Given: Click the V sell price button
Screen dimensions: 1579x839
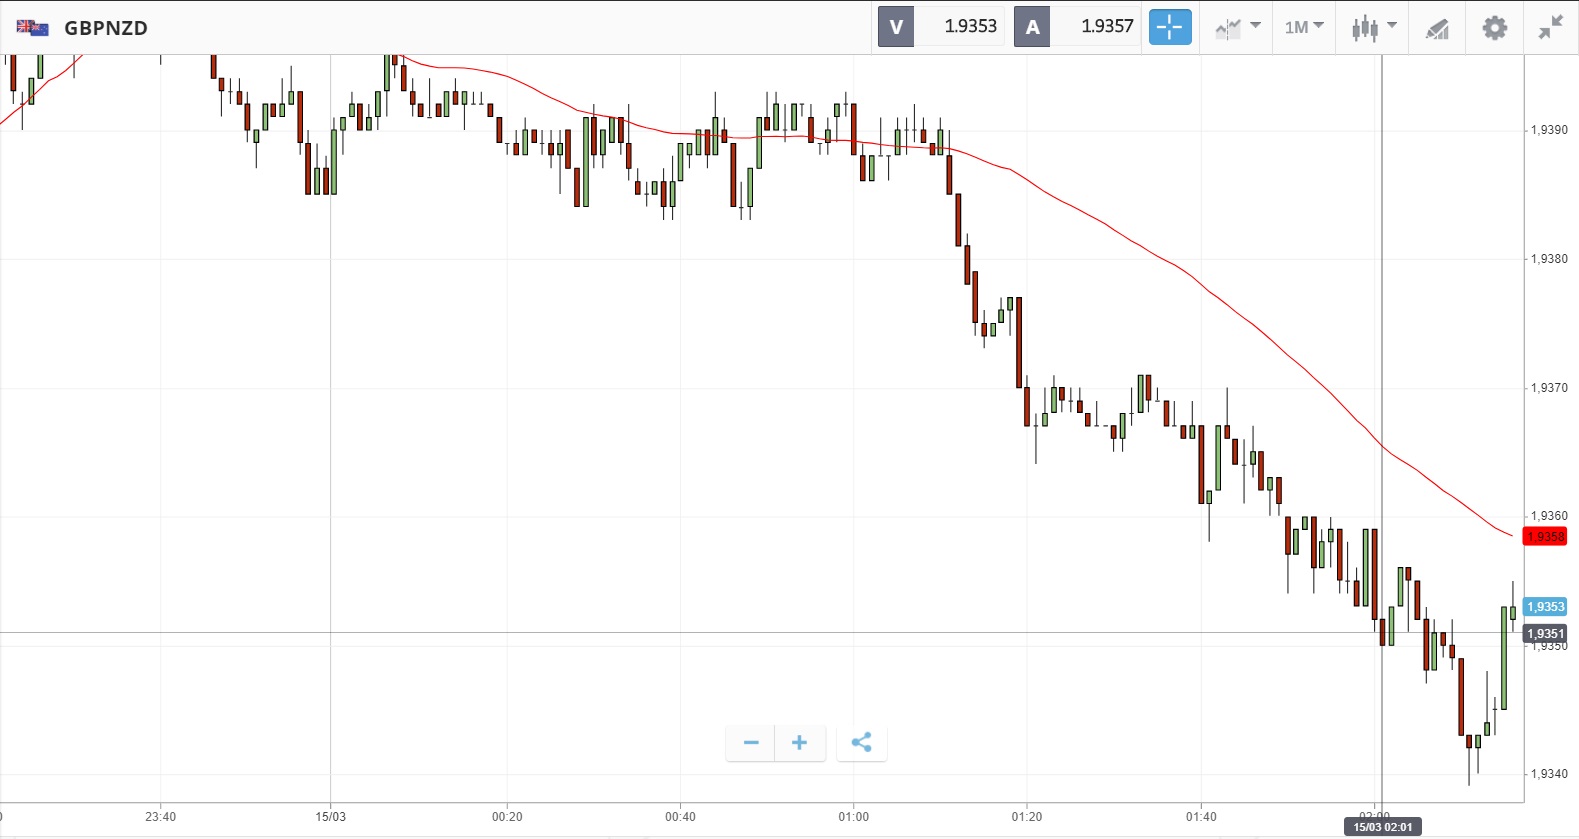Looking at the screenshot, I should pyautogui.click(x=896, y=27).
